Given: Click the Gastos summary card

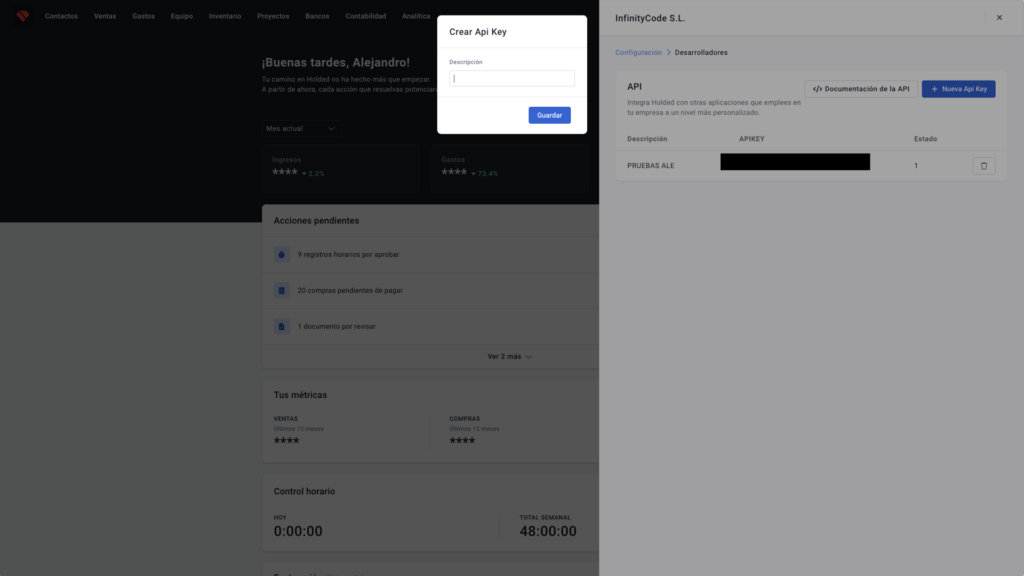Looking at the screenshot, I should pos(509,167).
